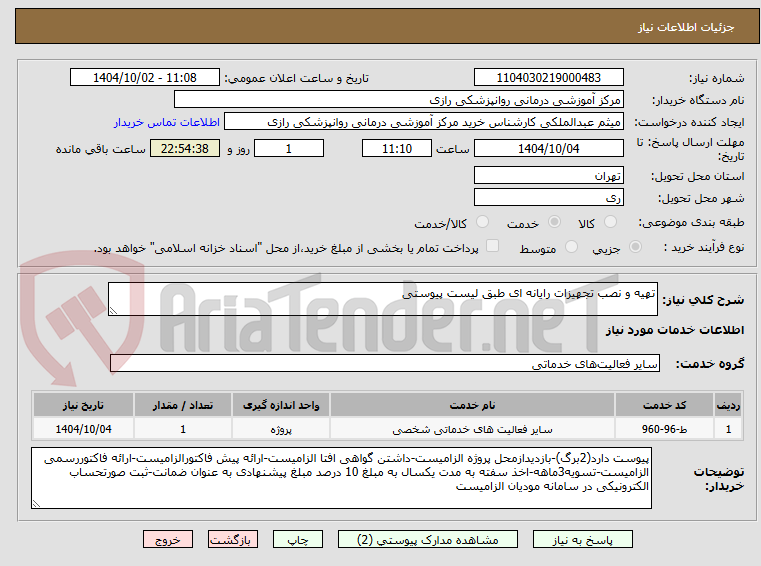The width and height of the screenshot is (761, 566).
Task: Click the announcement date field 1404/10/02 - 11:08
Action: click(145, 78)
